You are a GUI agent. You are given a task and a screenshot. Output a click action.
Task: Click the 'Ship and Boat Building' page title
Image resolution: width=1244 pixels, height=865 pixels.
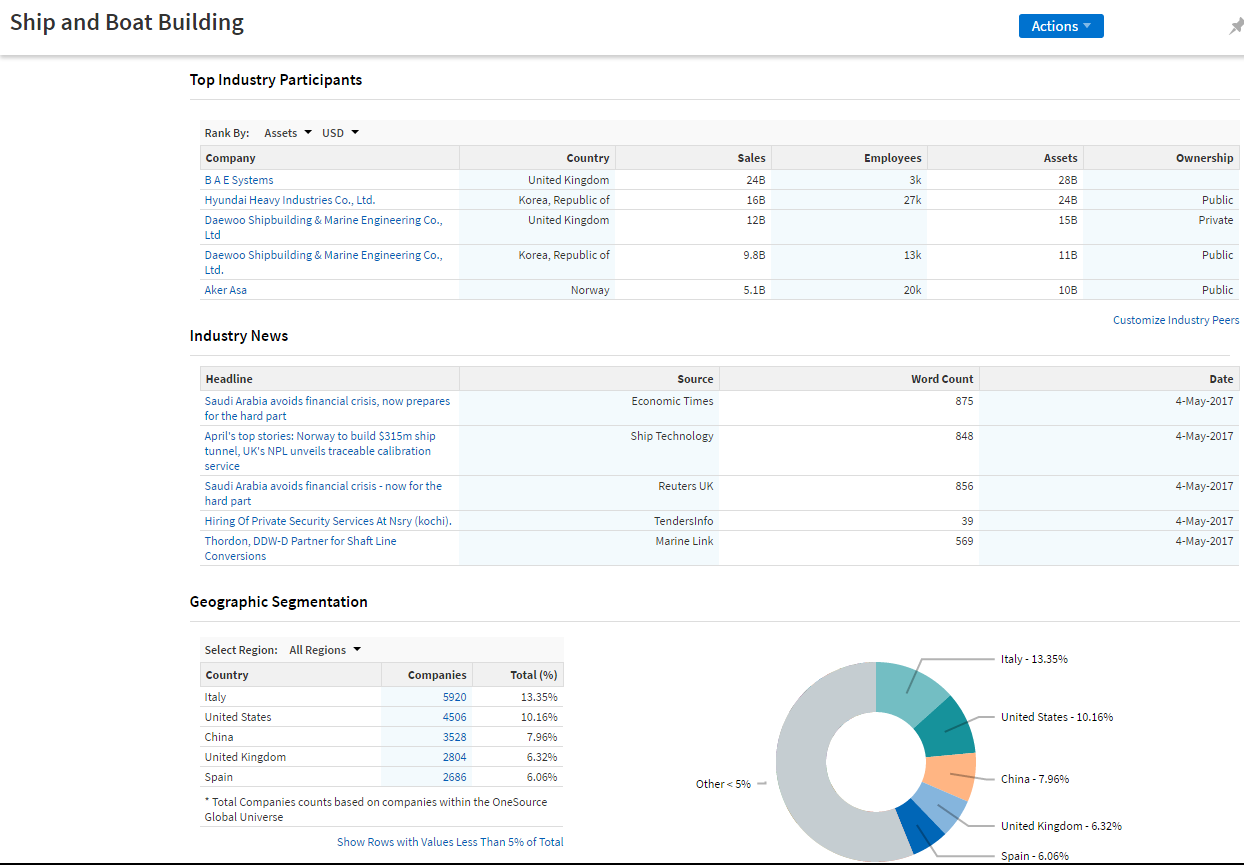coord(127,22)
